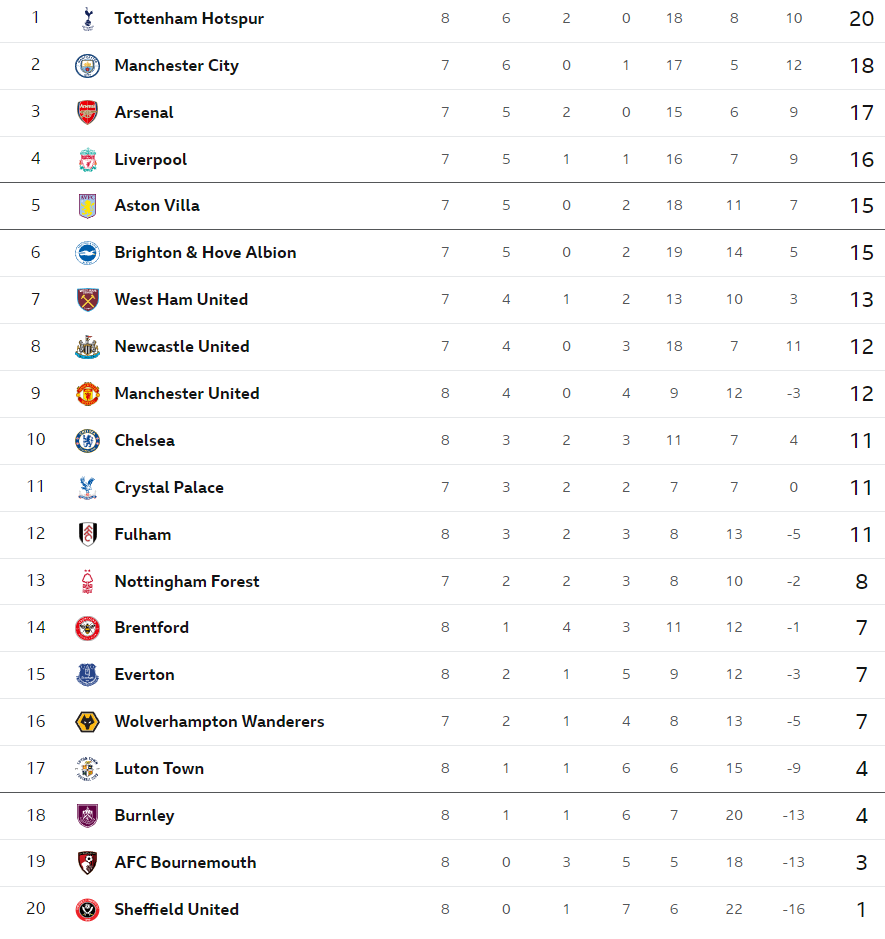Select the West Ham United crest
885x939 pixels.
point(87,299)
